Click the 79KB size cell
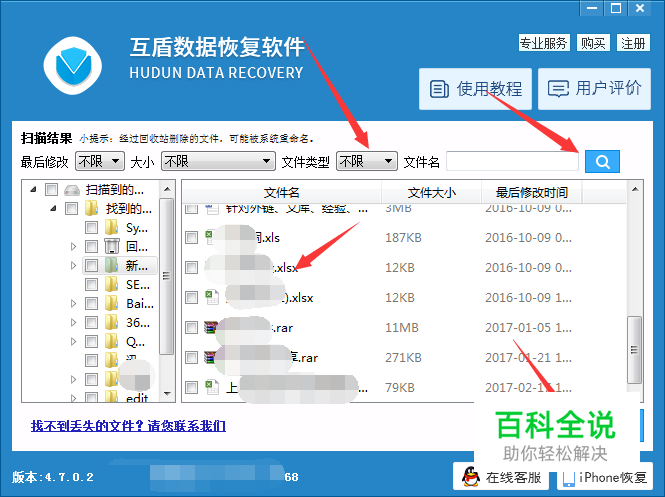The width and height of the screenshot is (665, 497). click(x=400, y=388)
